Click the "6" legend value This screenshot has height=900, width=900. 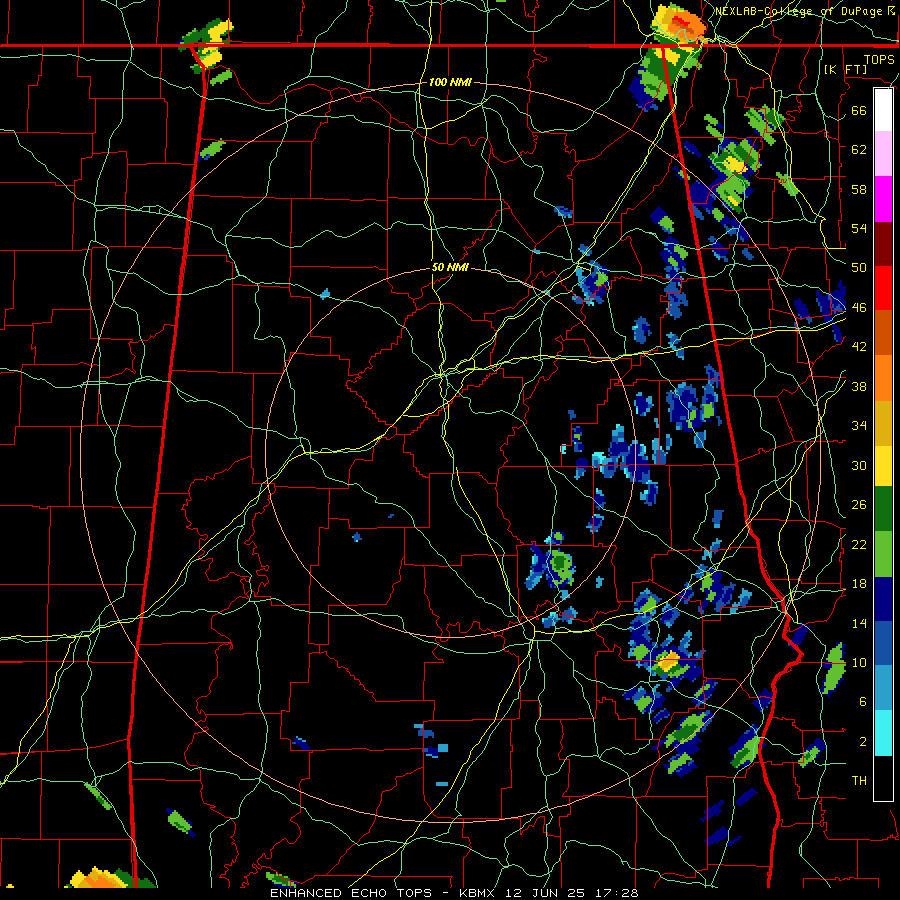[x=863, y=702]
